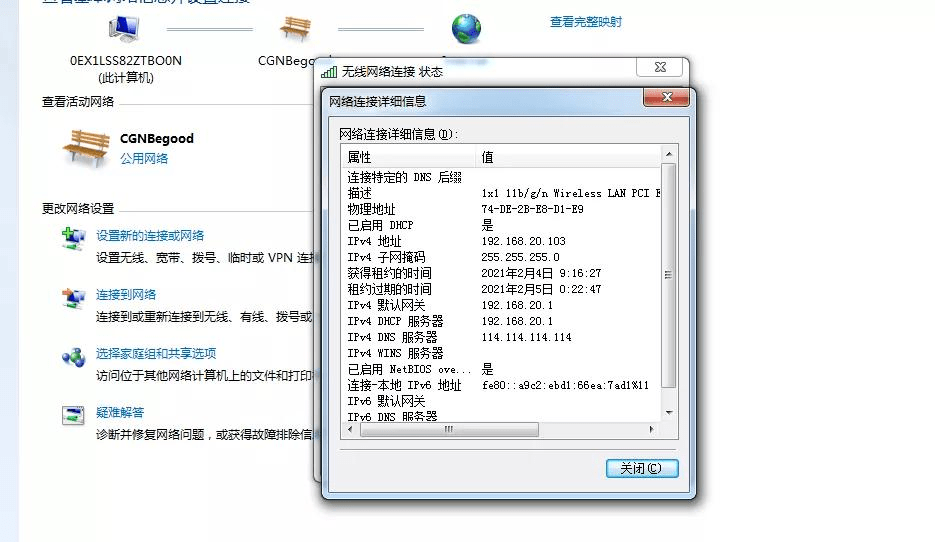935x542 pixels.
Task: Click the vertical scrollbar thumb
Action: (x=669, y=275)
